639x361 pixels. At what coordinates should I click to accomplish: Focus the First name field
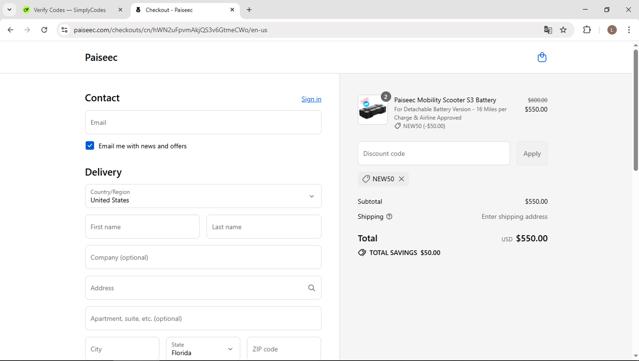click(x=142, y=227)
